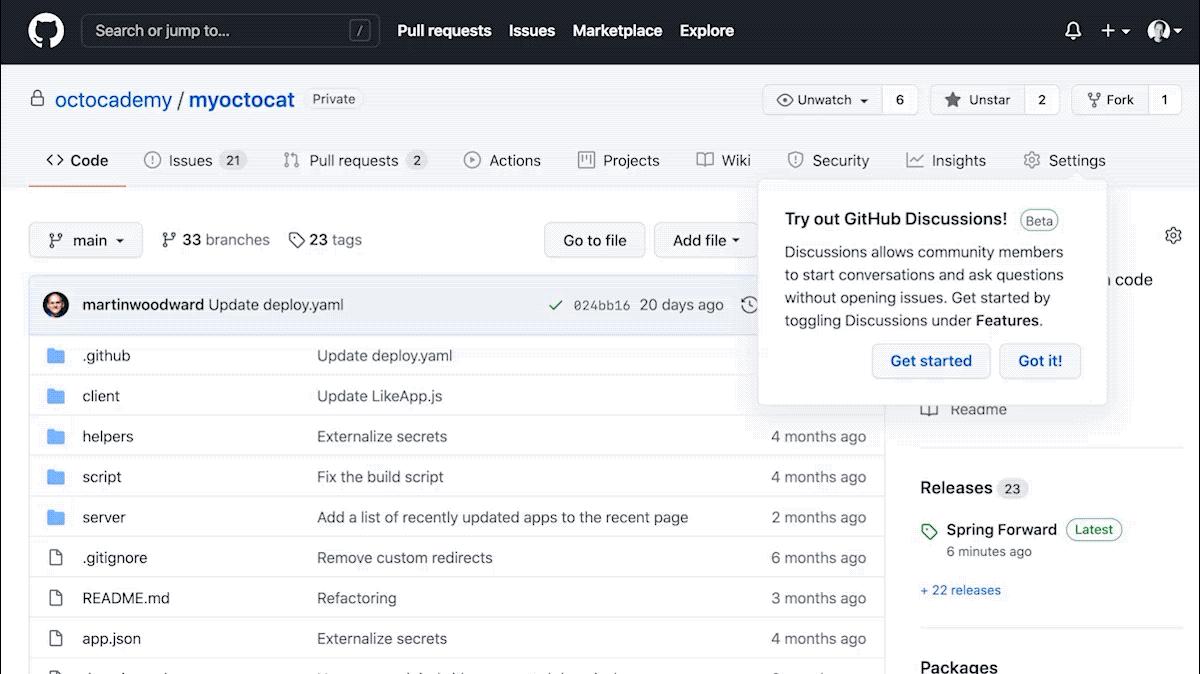Open the main branch dropdown
1200x674 pixels.
(86, 240)
